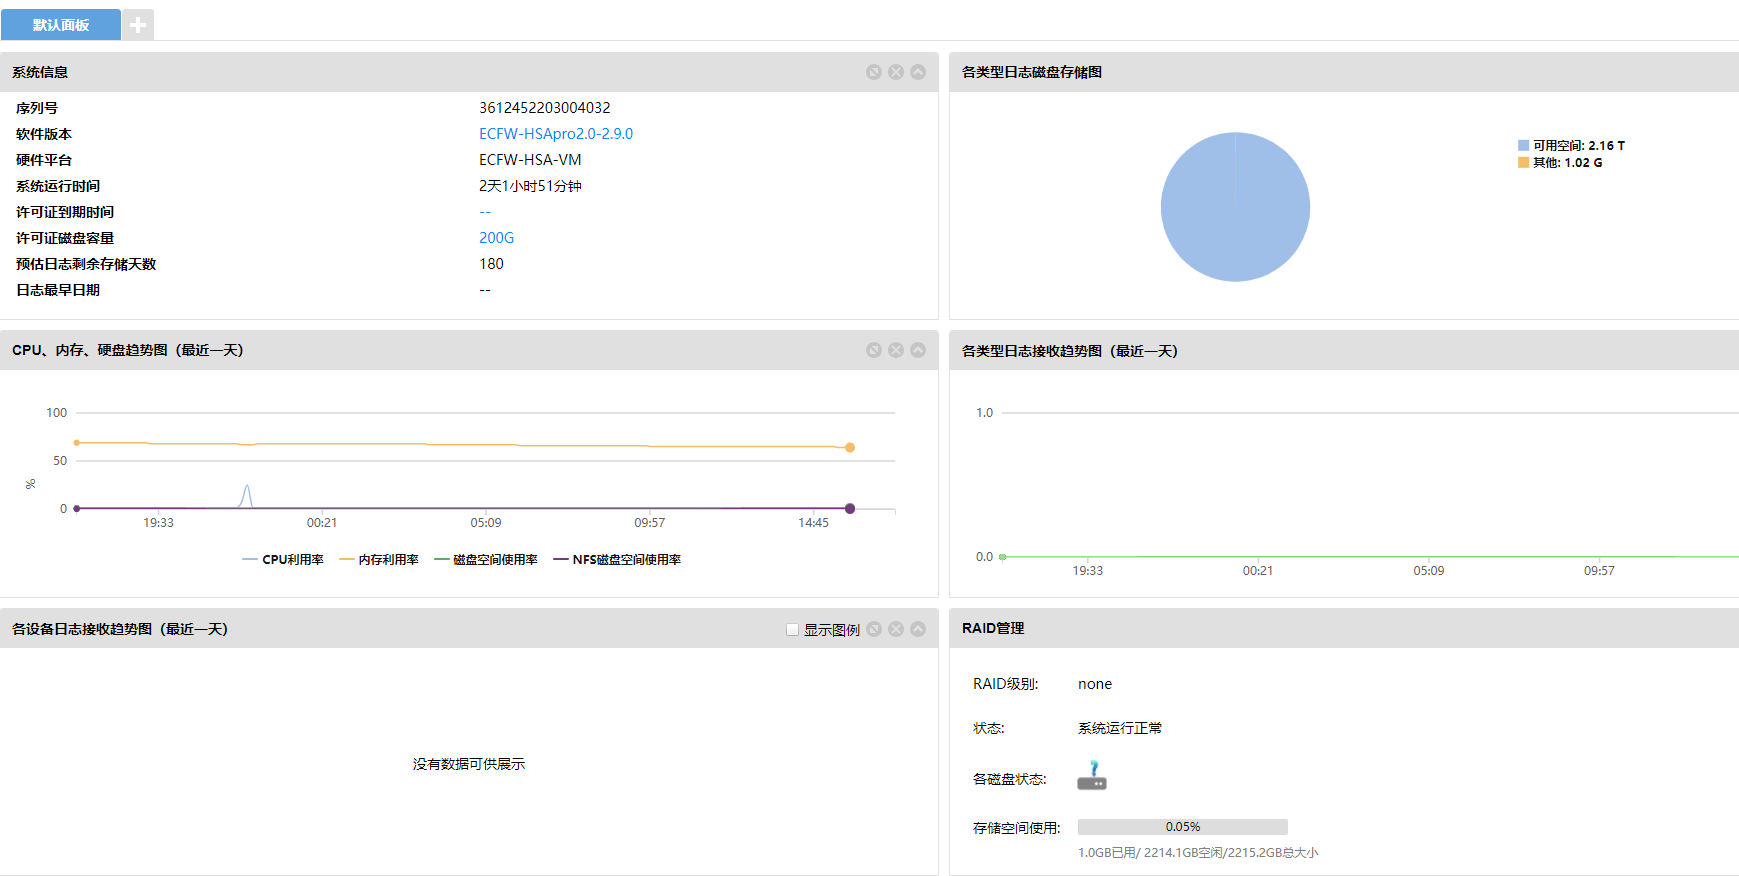
Task: Pop out the CPU、内存、硬盘趋势图 panel
Action: coord(874,350)
